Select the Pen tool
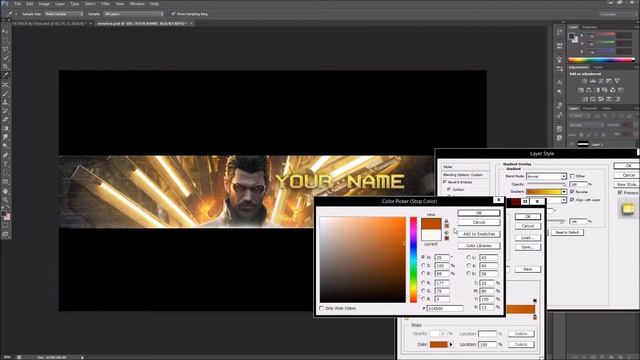The image size is (640, 360). pyautogui.click(x=5, y=155)
